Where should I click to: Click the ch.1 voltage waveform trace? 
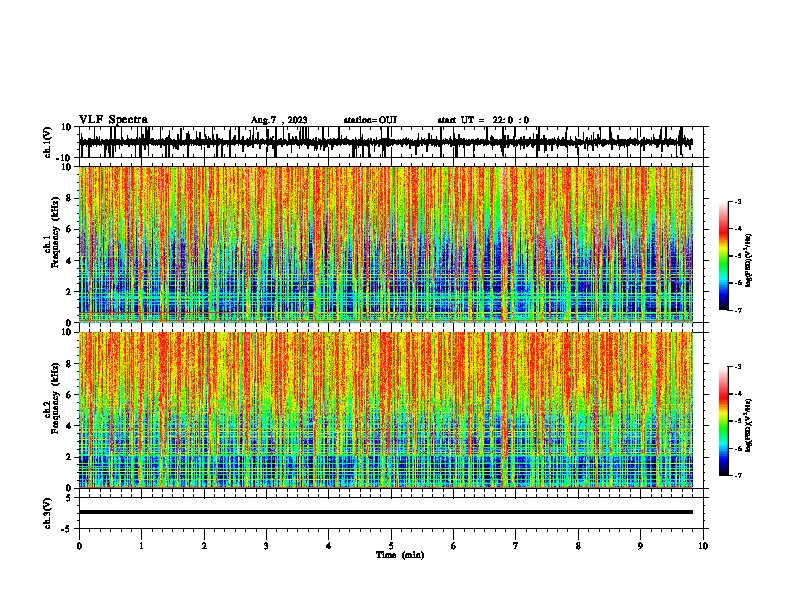point(386,142)
